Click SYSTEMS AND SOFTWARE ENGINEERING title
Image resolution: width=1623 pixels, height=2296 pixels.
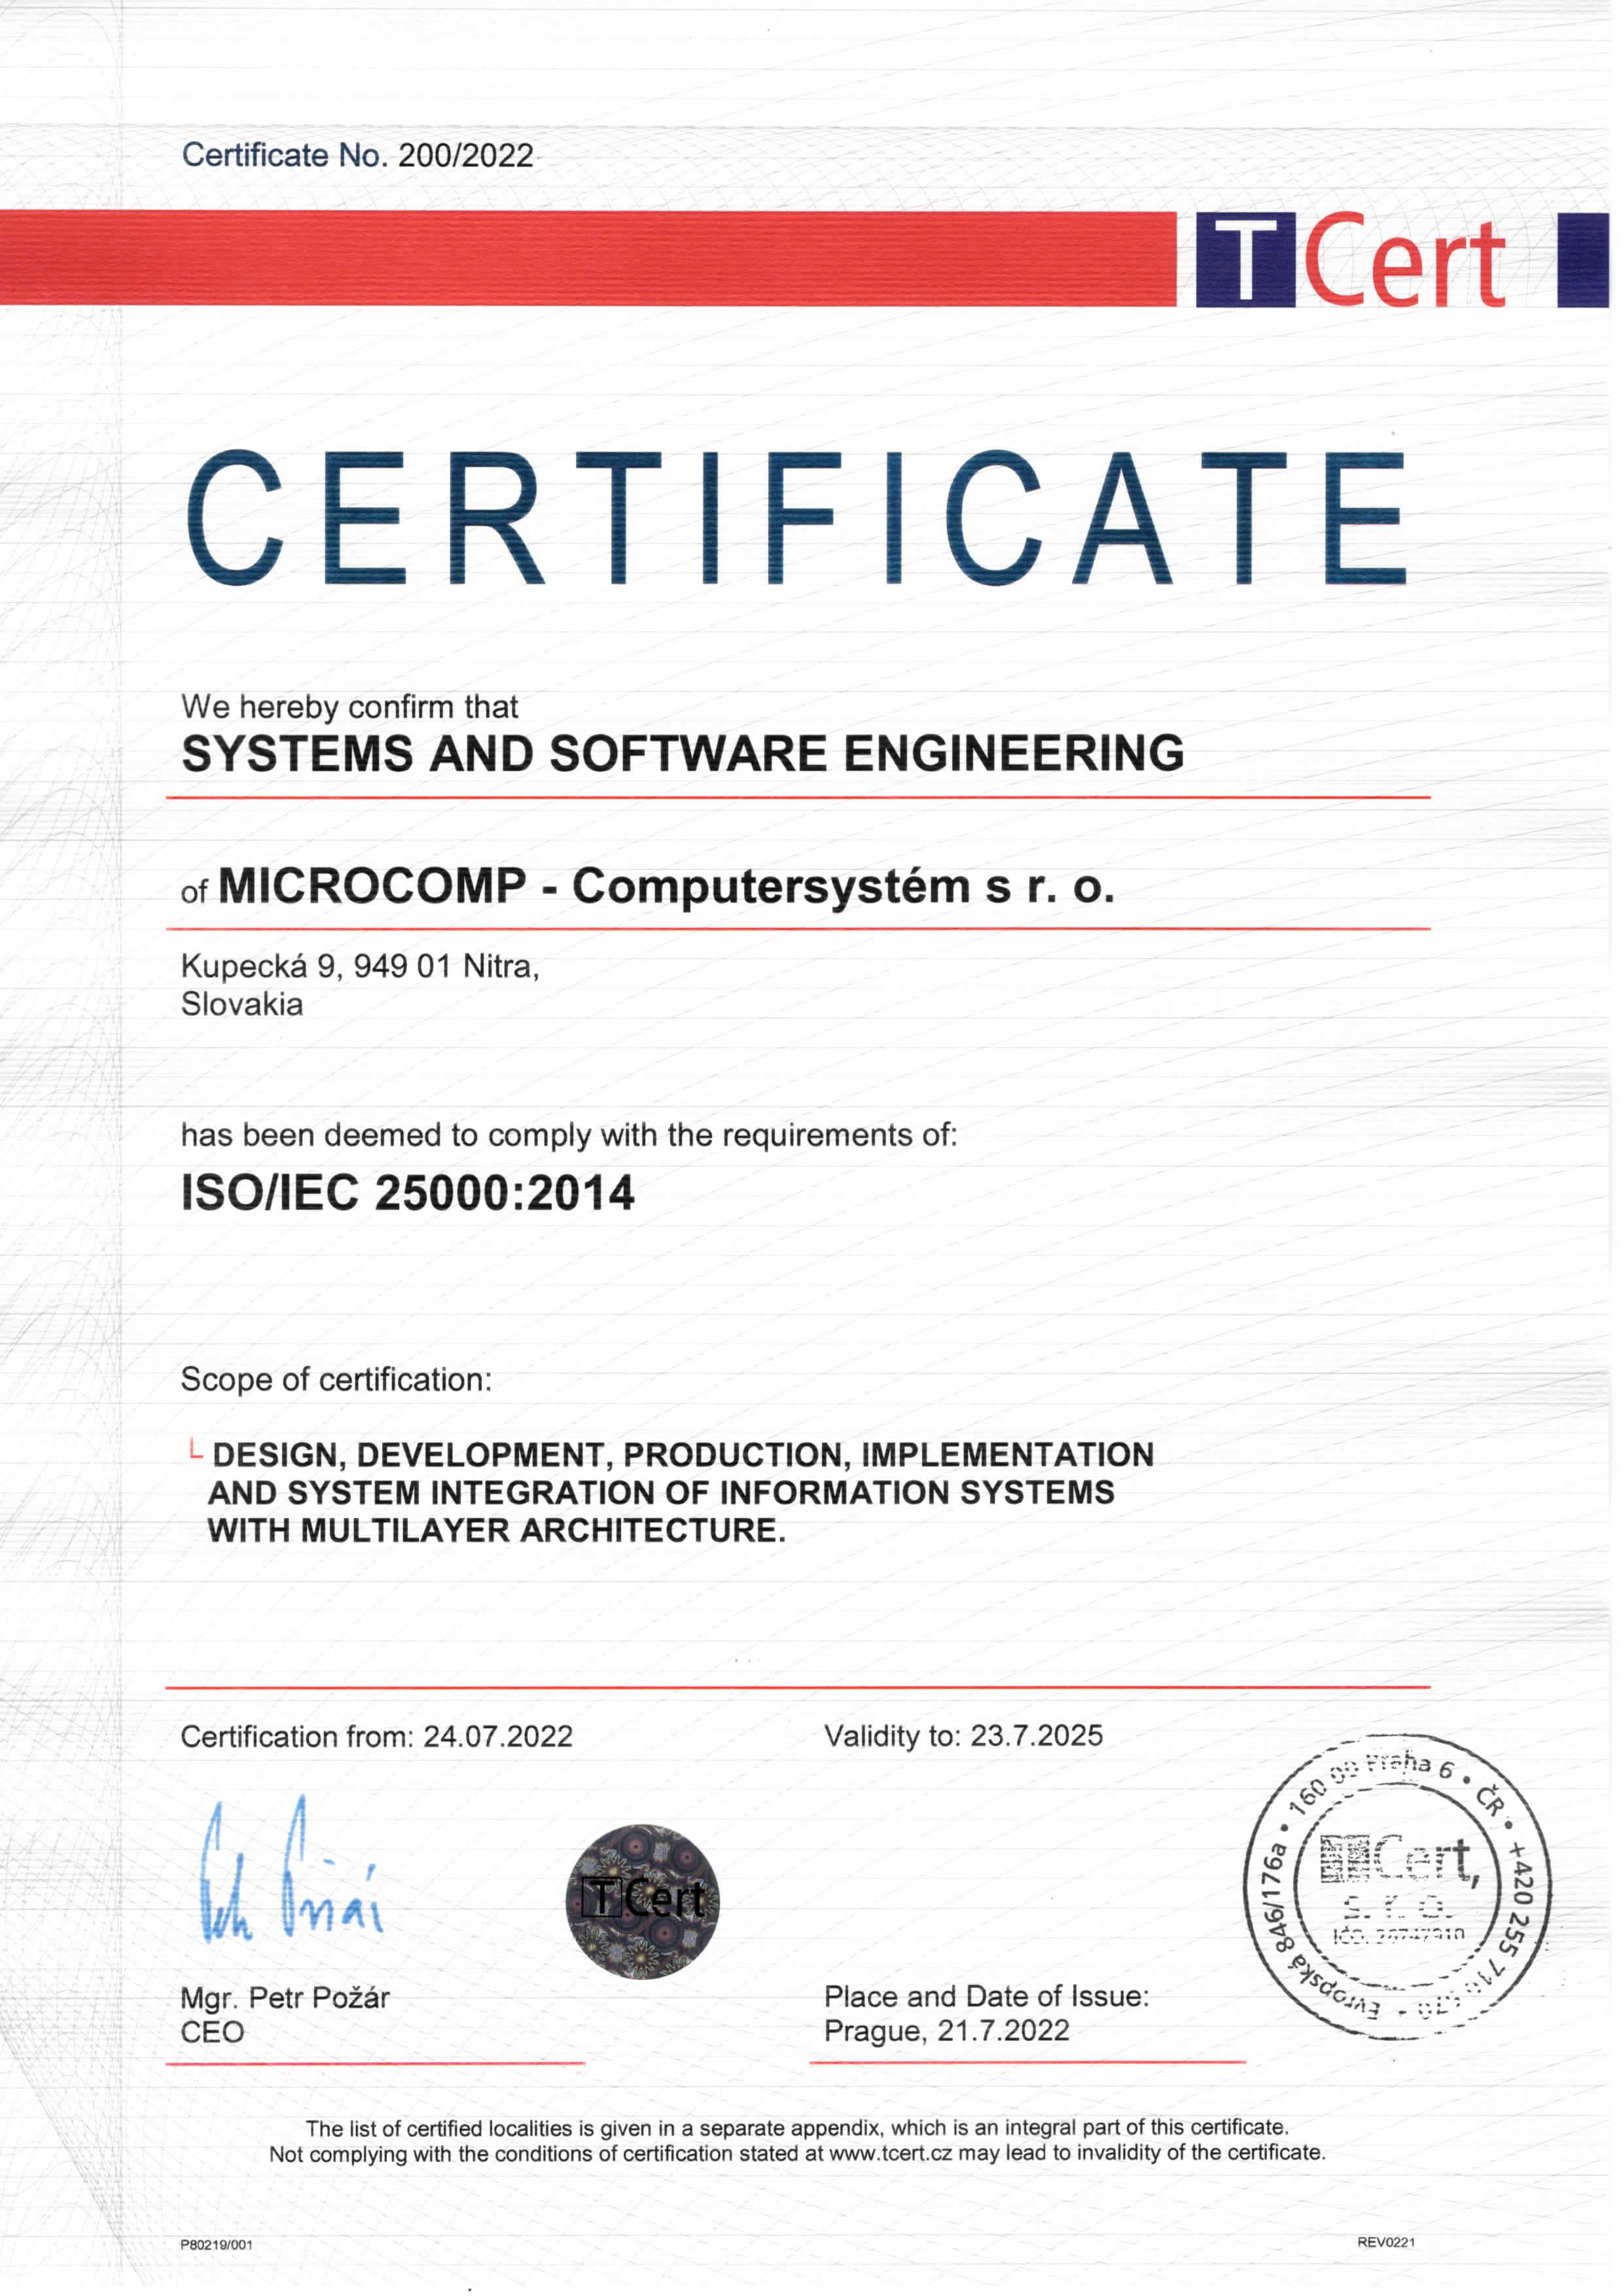click(682, 754)
